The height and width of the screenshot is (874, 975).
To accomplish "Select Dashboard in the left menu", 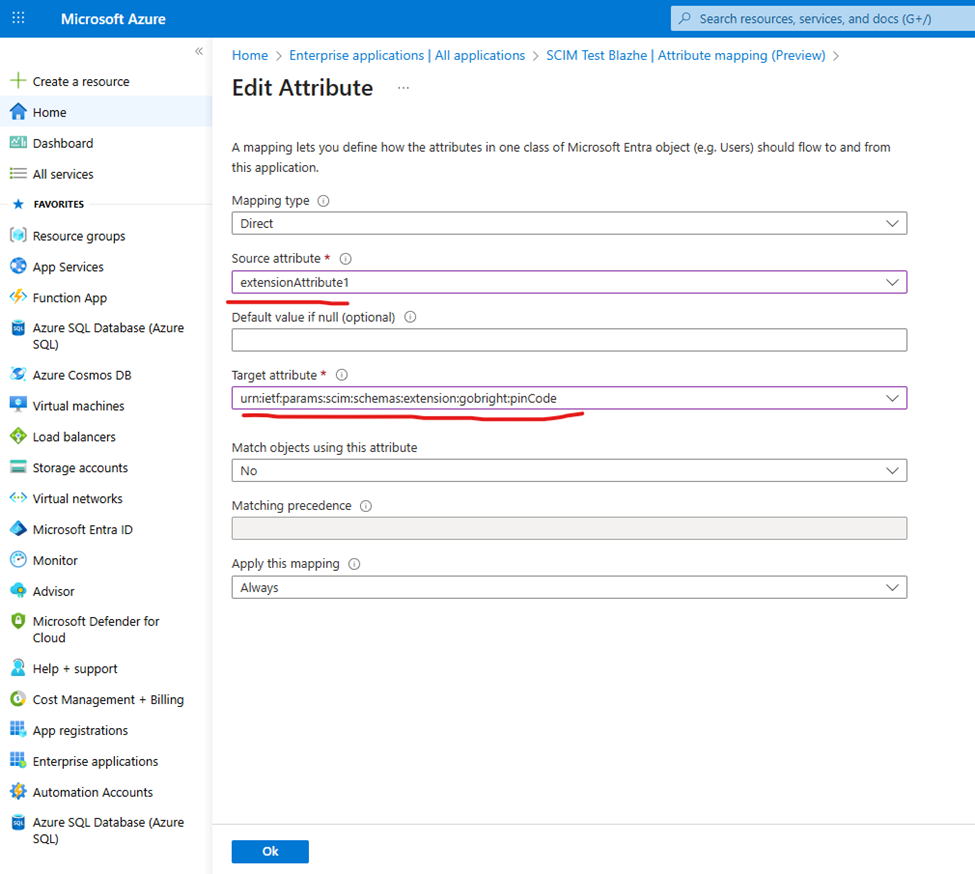I will tap(62, 143).
